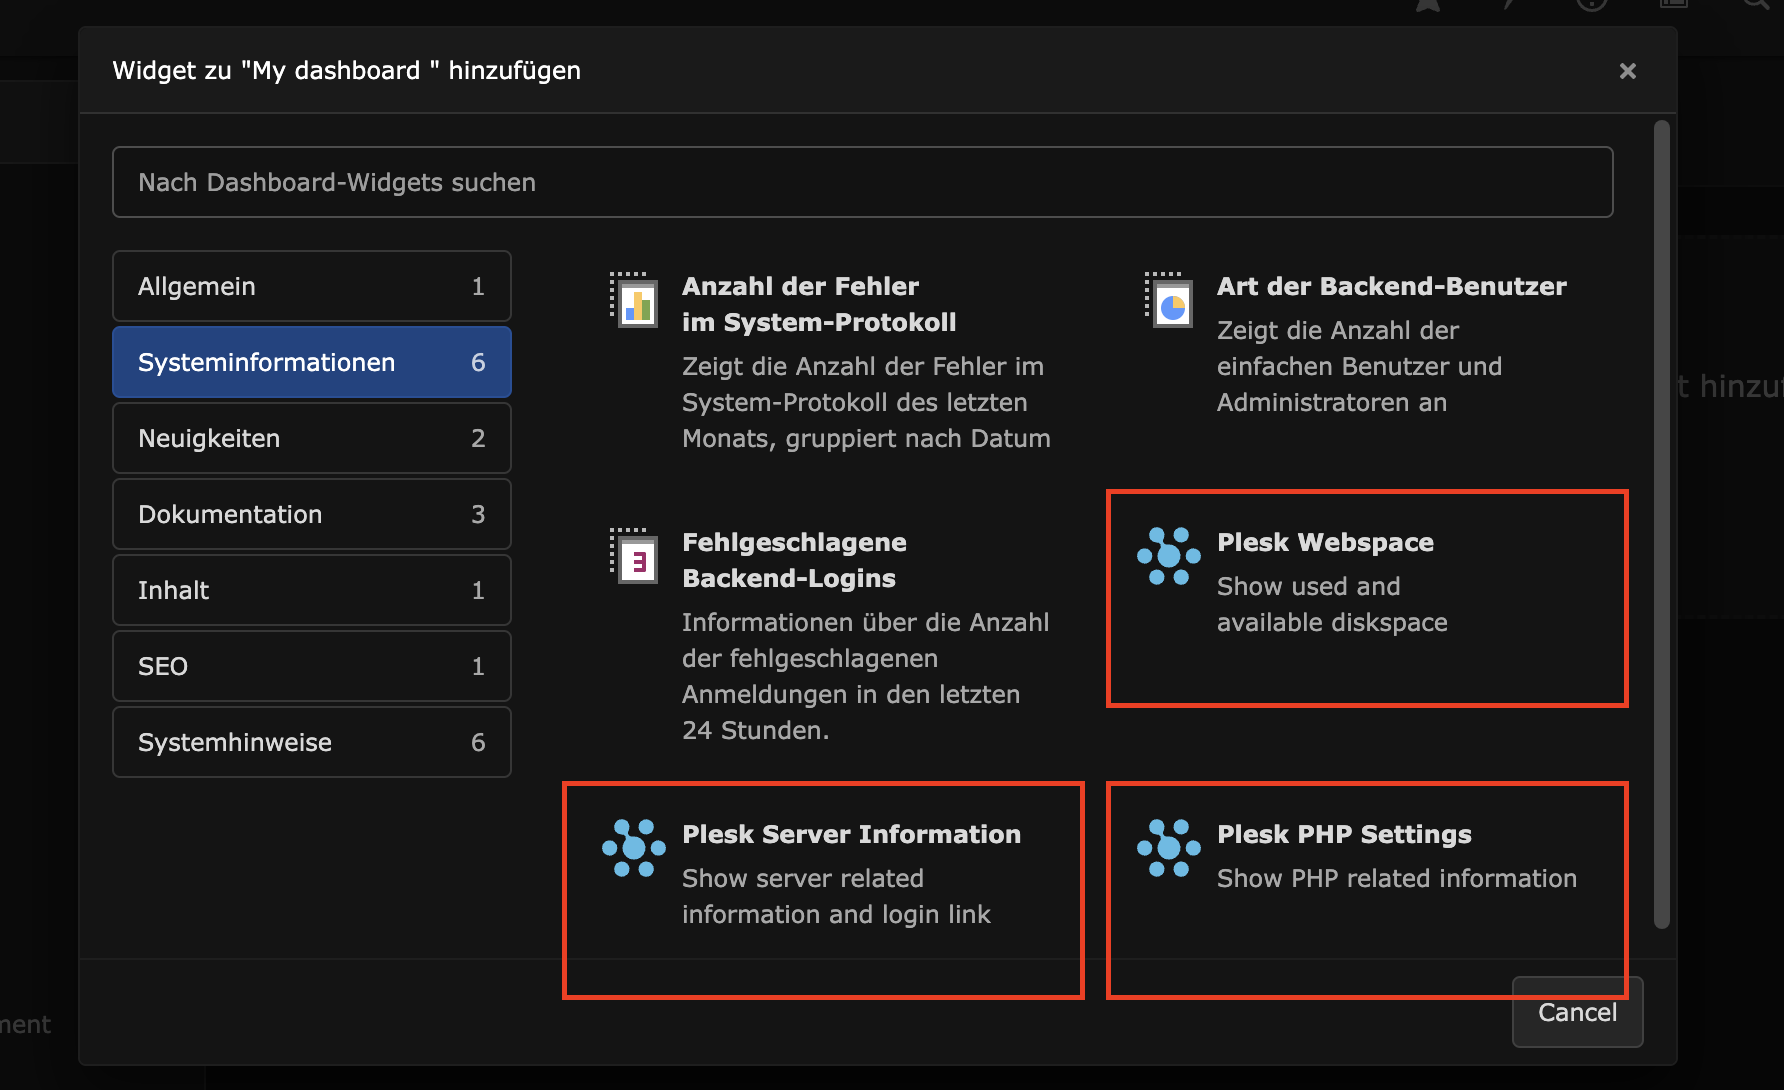1784x1090 pixels.
Task: Cancel adding a widget
Action: coord(1577,1012)
